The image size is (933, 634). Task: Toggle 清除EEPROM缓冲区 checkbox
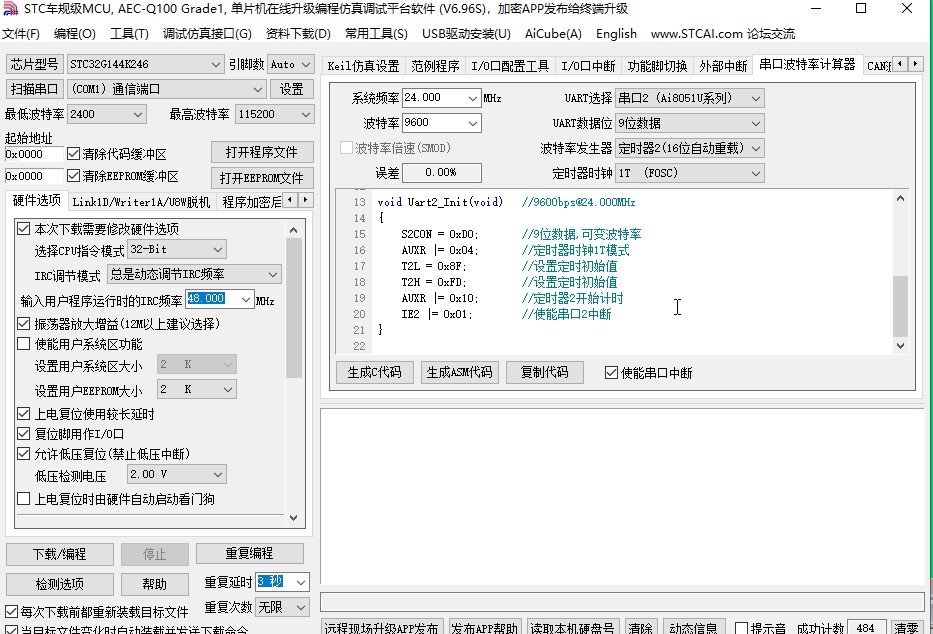[x=73, y=176]
